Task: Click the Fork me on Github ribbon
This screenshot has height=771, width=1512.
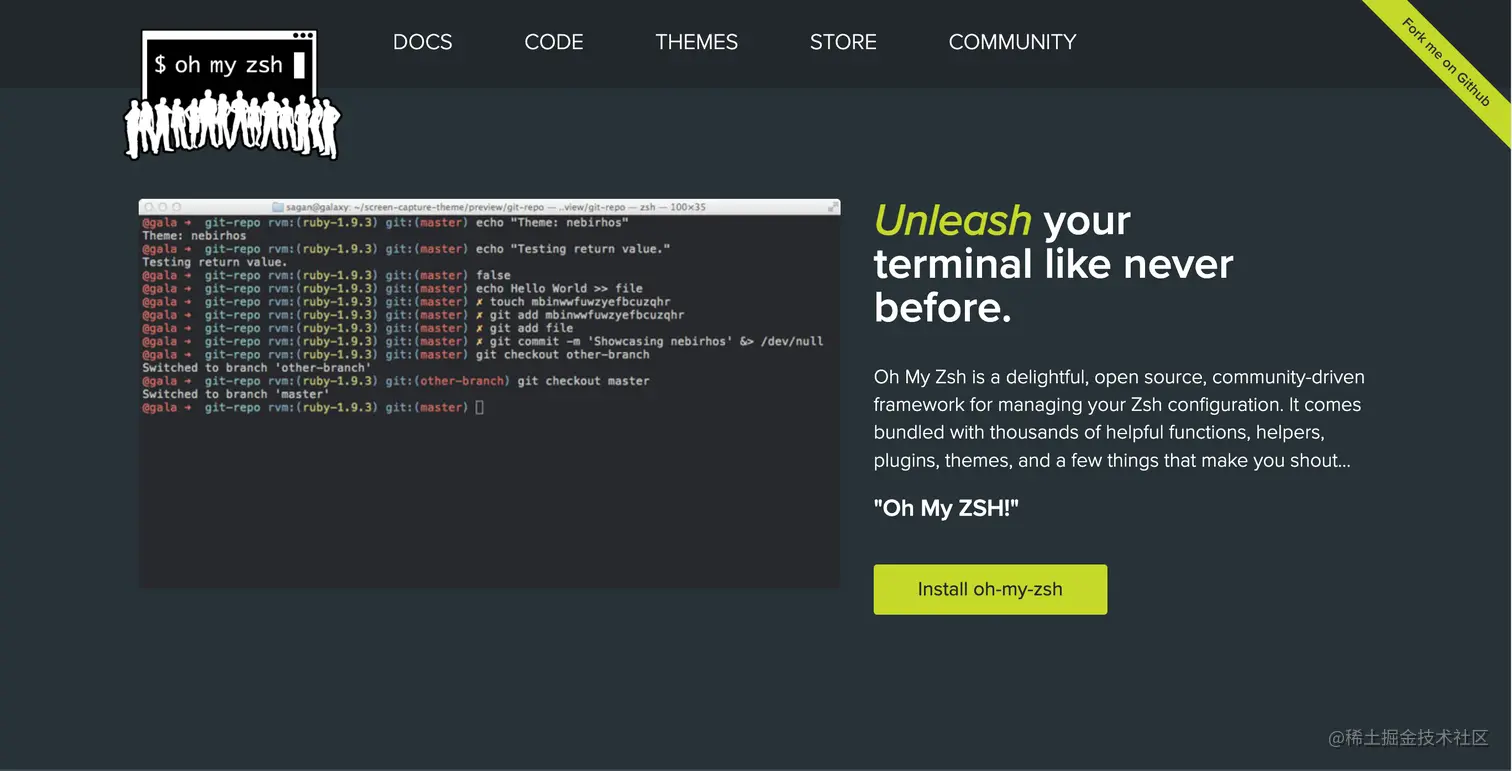Action: (x=1446, y=62)
